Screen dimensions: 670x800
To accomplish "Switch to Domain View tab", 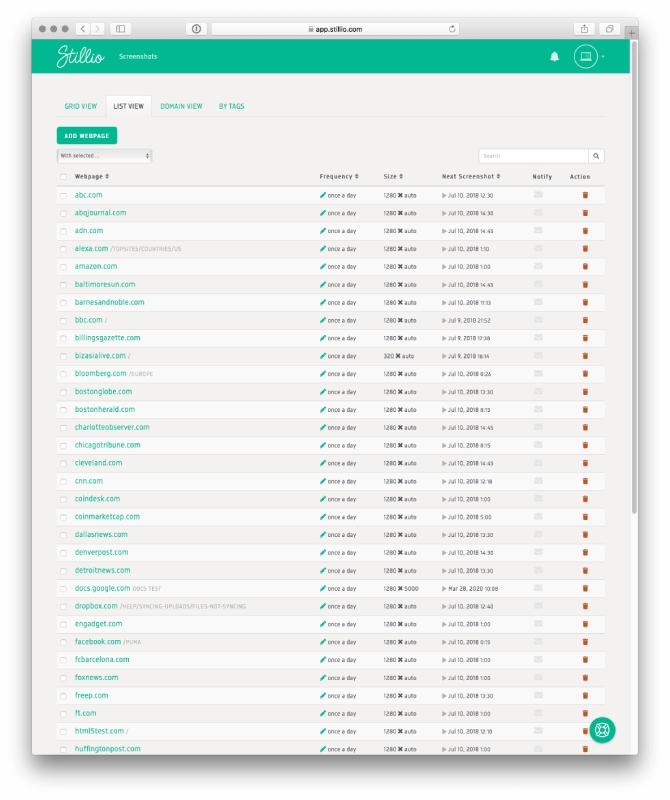I will coord(181,106).
